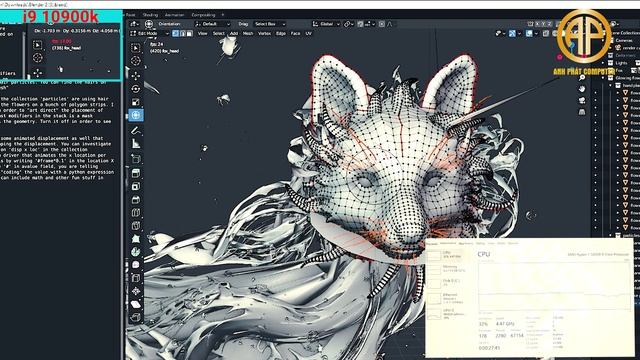
Task: Click Select Box icon in i9 10900k inset
Action: coord(37,44)
